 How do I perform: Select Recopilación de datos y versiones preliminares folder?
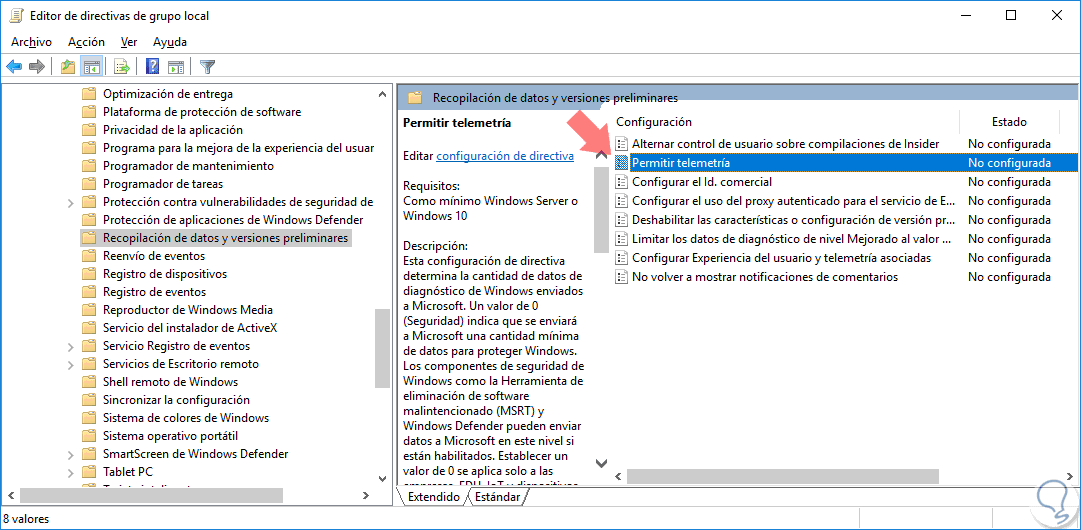(x=226, y=238)
